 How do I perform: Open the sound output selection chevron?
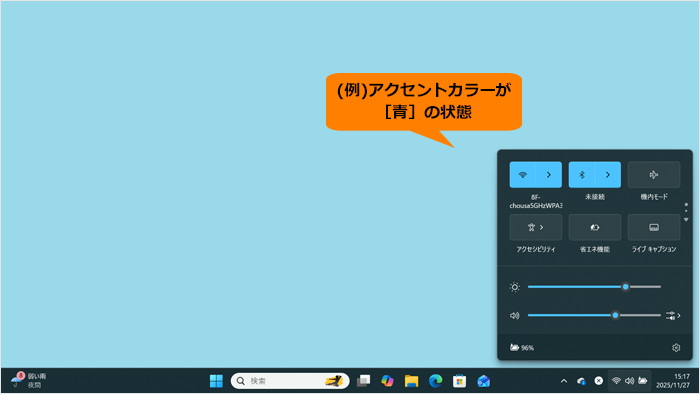[x=673, y=315]
